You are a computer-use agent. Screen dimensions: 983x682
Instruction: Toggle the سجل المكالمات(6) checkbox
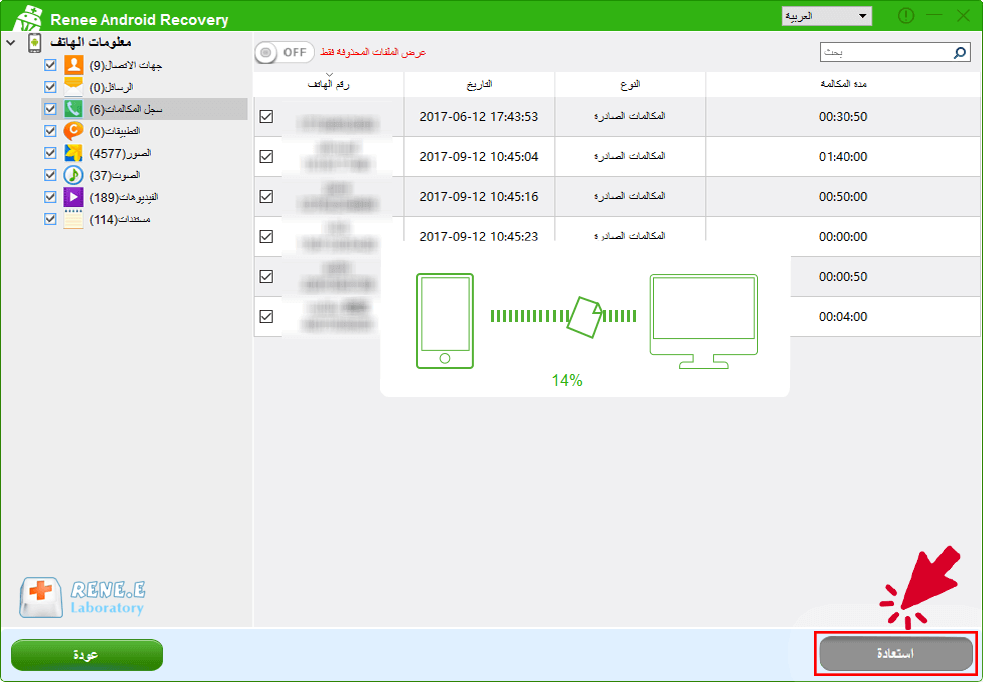(x=50, y=109)
